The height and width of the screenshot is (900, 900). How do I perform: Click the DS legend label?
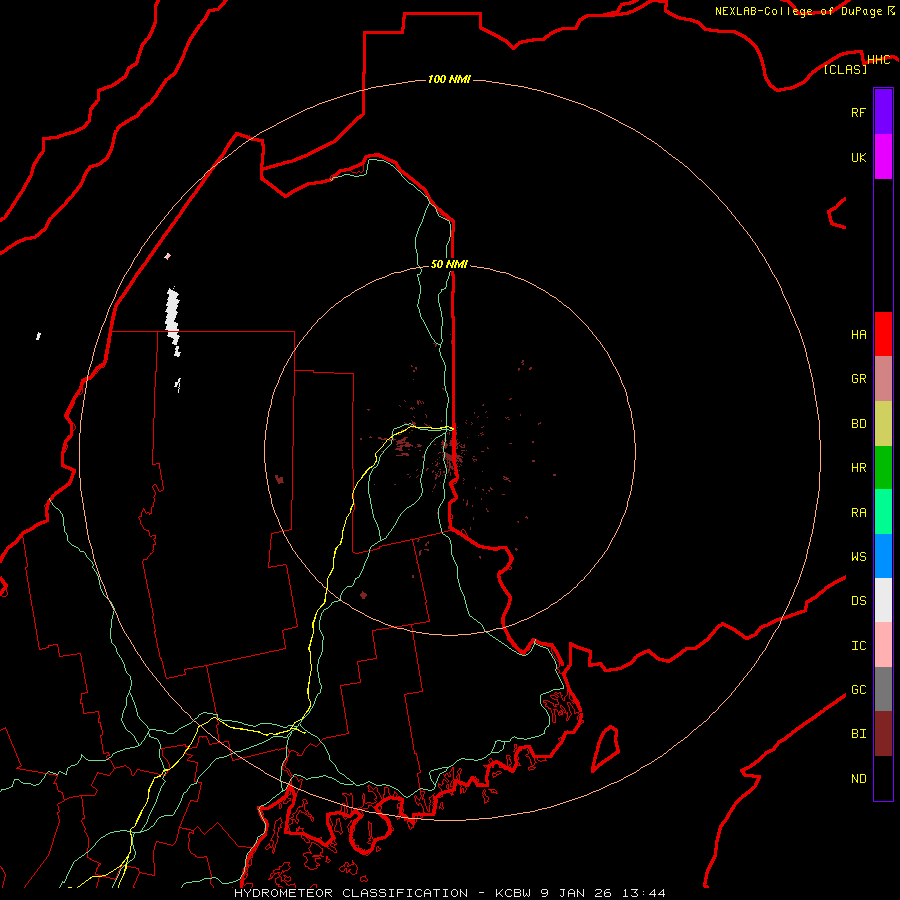coord(858,600)
